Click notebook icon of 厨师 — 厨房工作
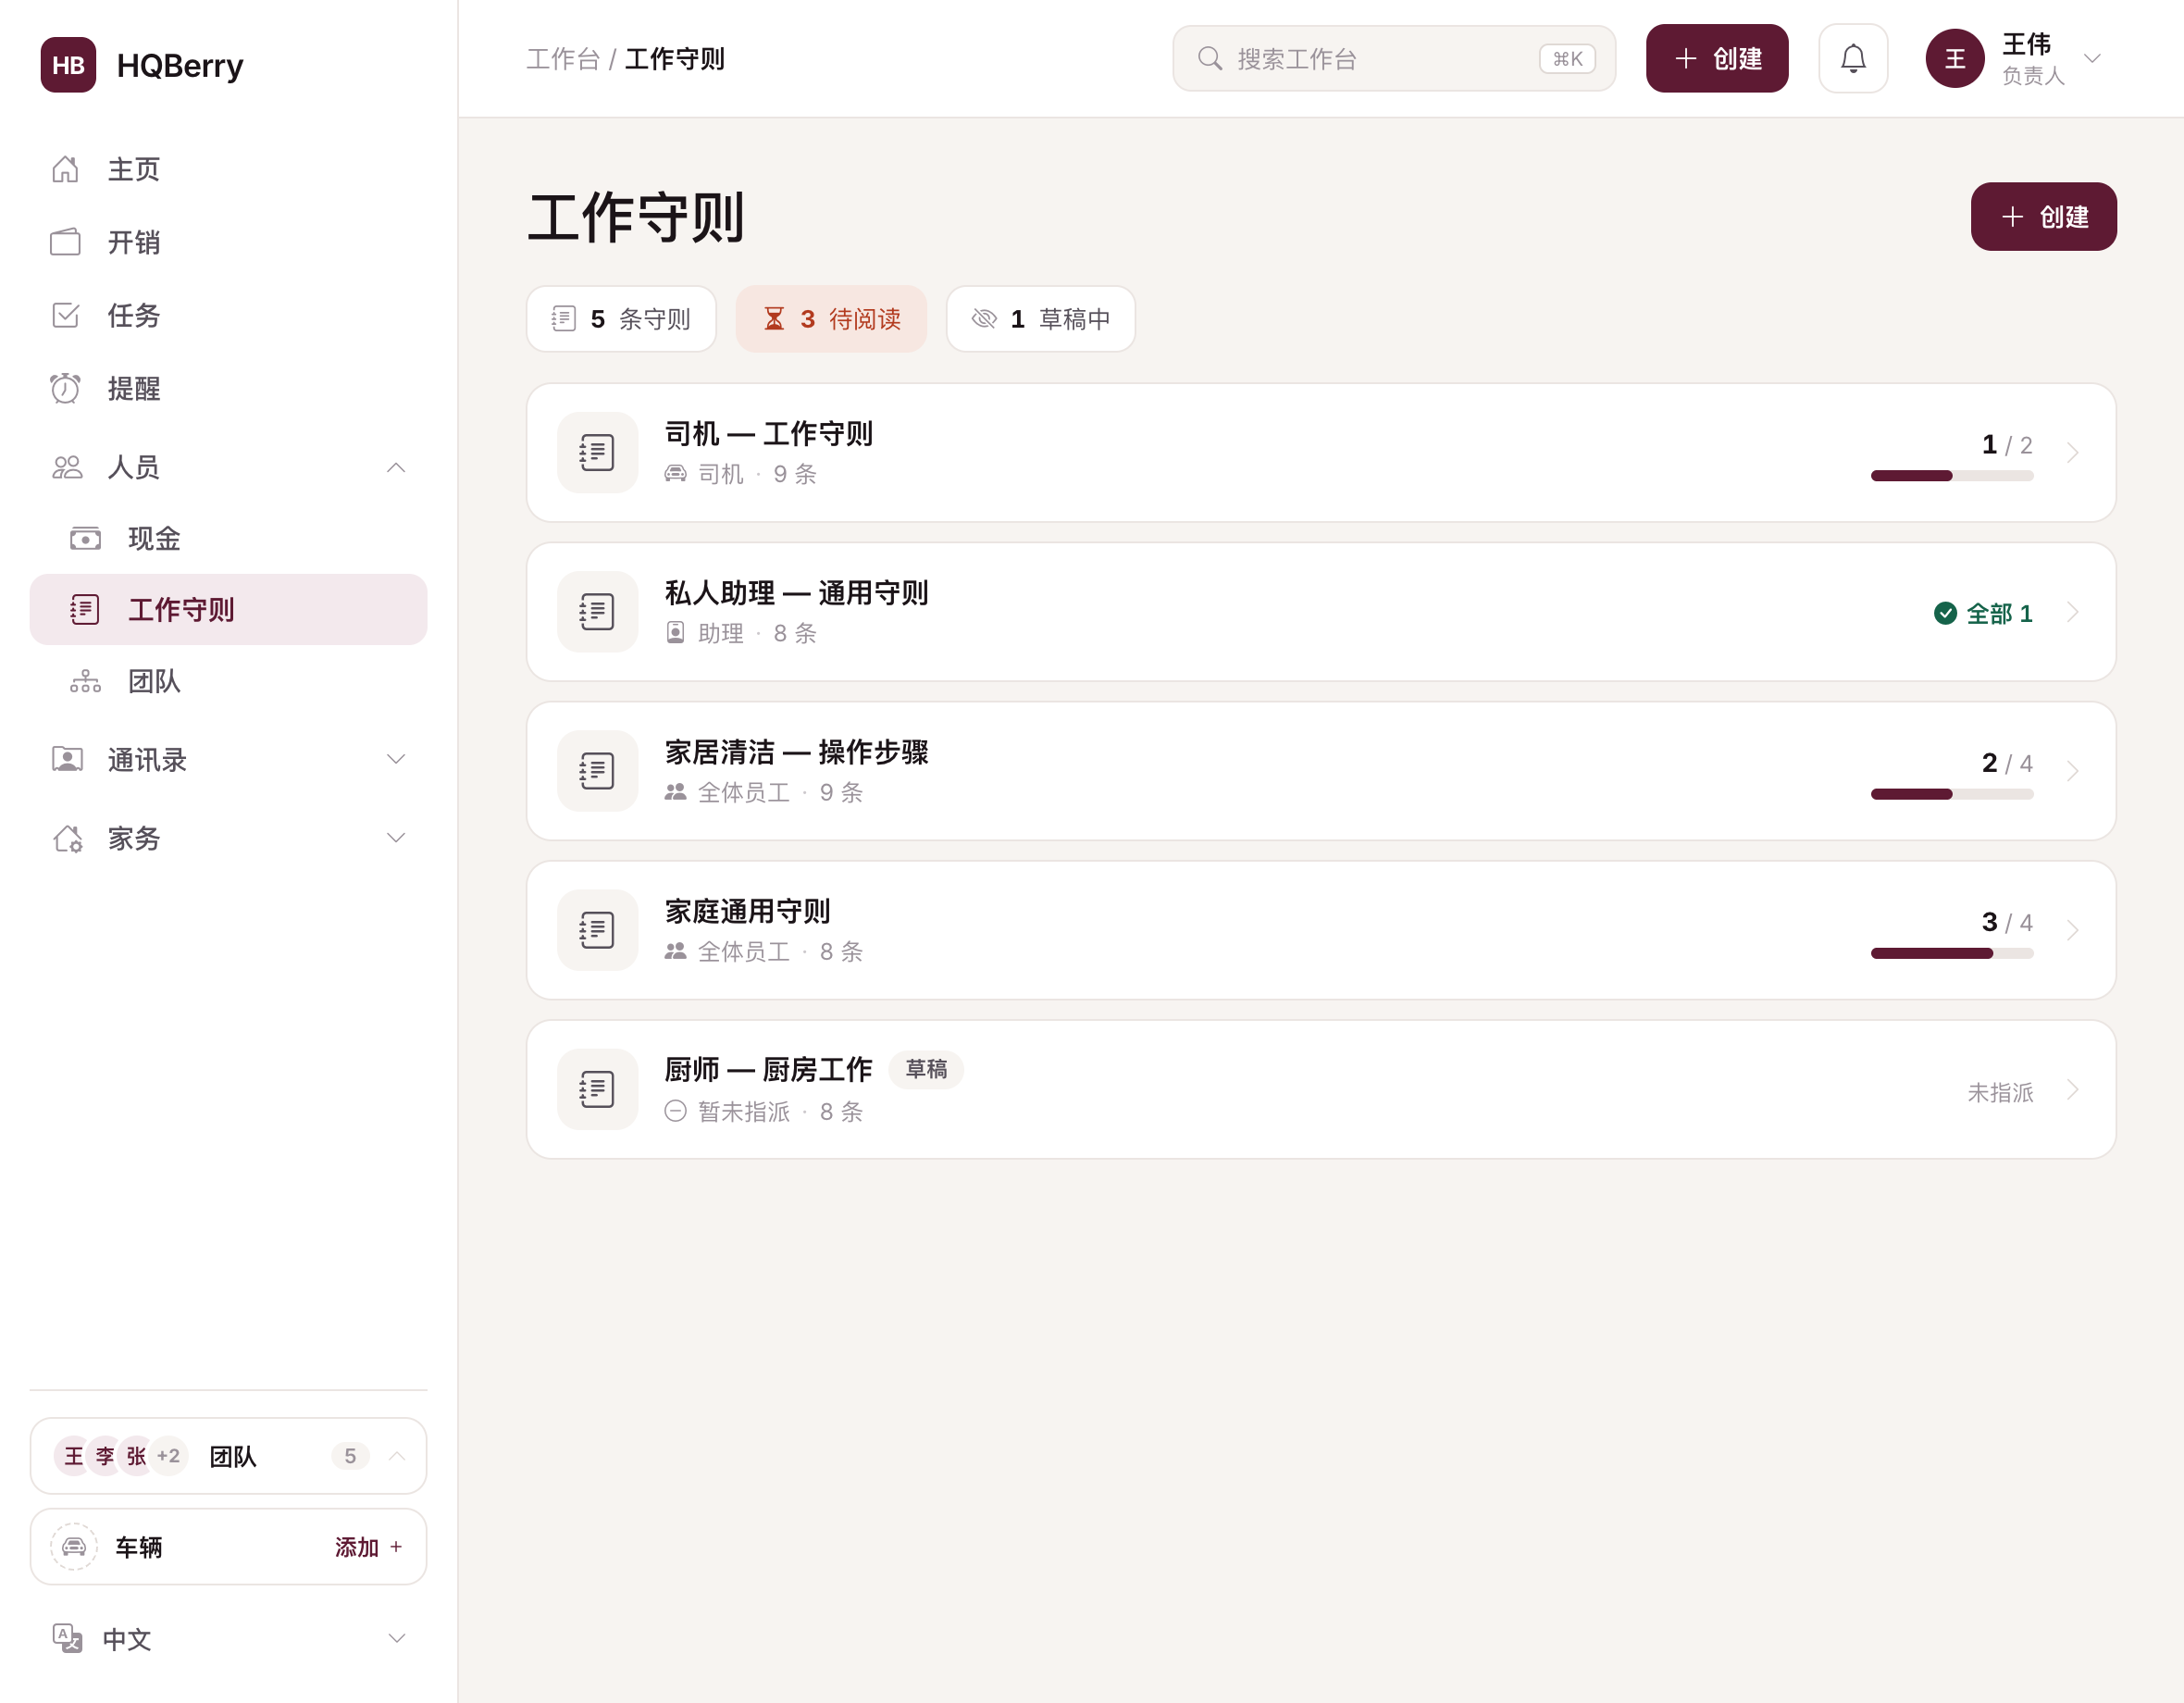Viewport: 2184px width, 1703px height. click(x=597, y=1089)
